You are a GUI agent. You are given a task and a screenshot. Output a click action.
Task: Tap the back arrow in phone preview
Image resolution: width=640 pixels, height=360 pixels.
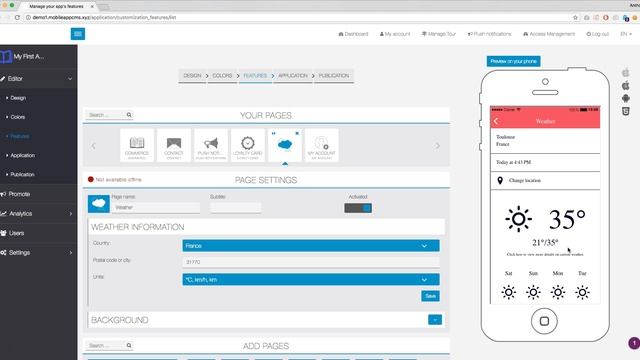coord(496,121)
